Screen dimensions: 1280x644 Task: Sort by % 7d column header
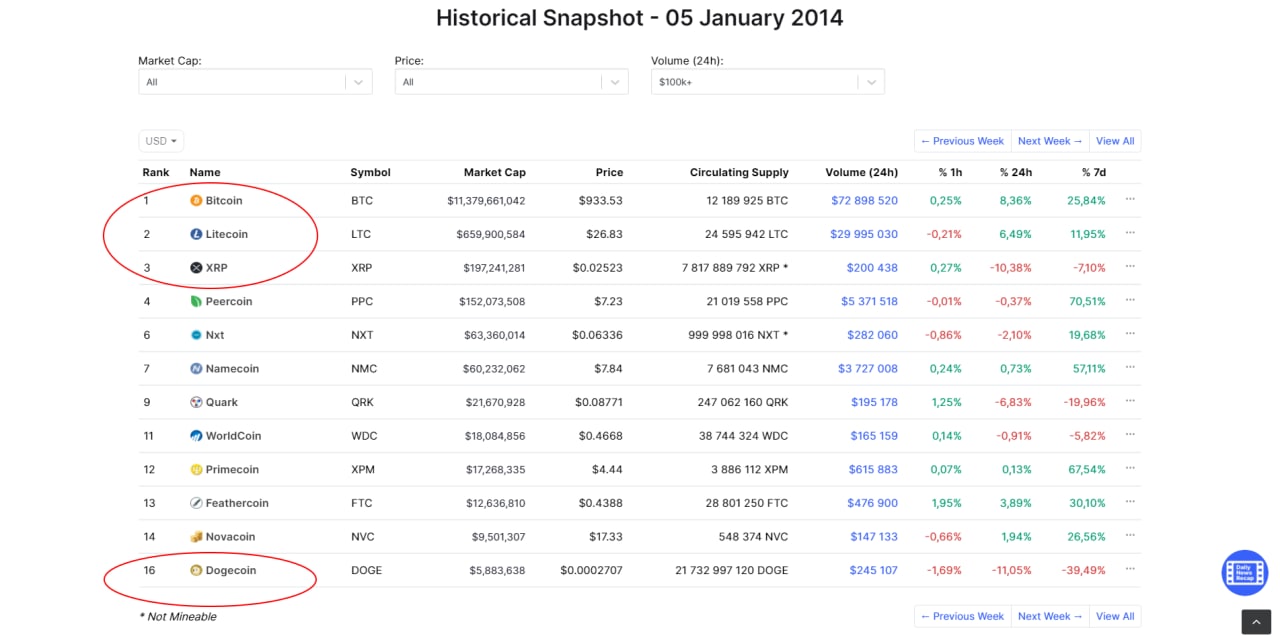[x=1093, y=172]
